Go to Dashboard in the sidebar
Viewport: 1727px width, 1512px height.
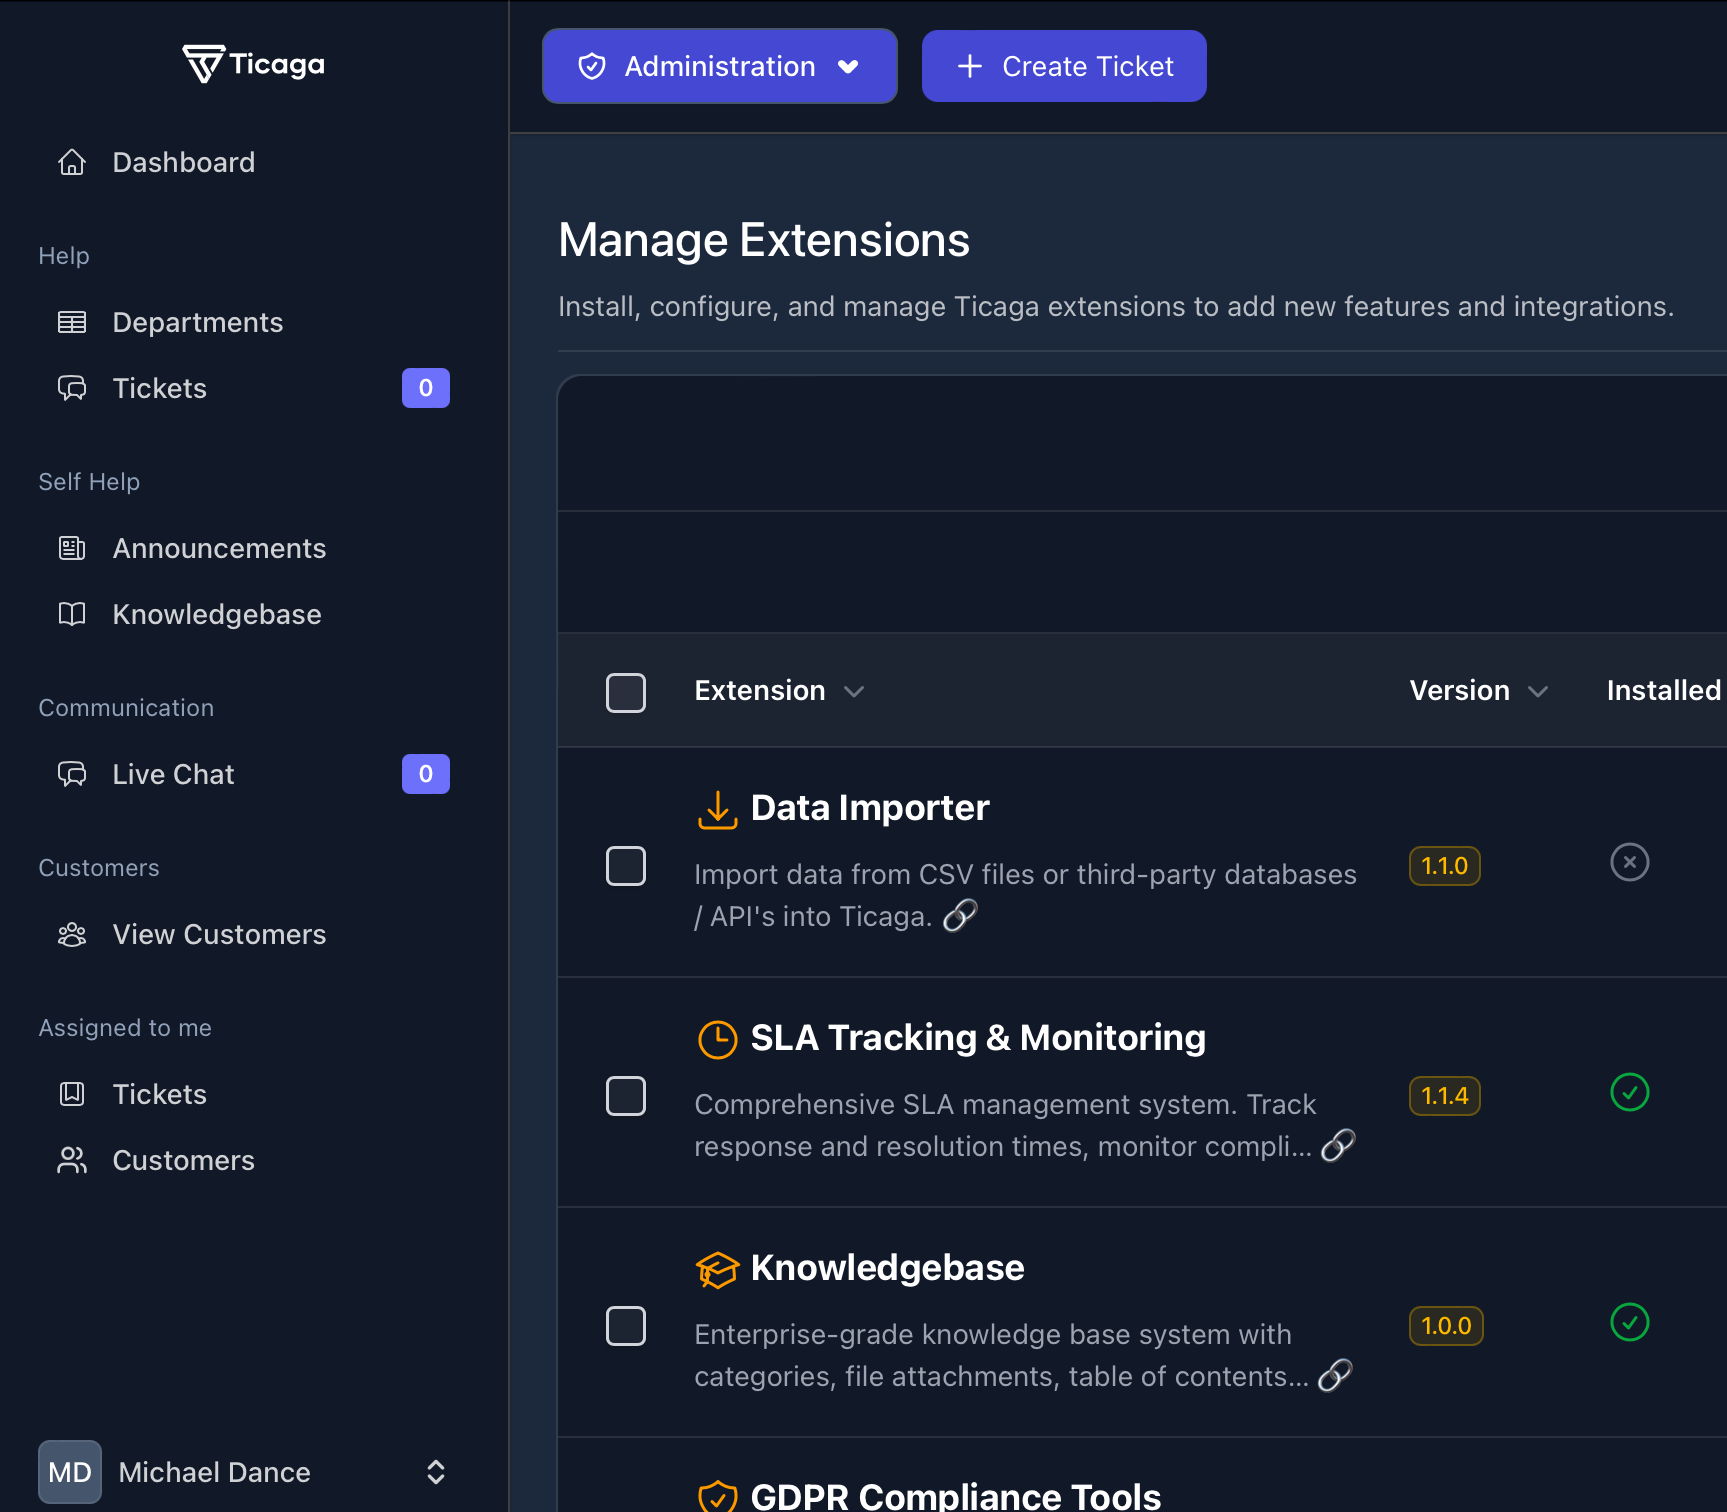coord(183,162)
